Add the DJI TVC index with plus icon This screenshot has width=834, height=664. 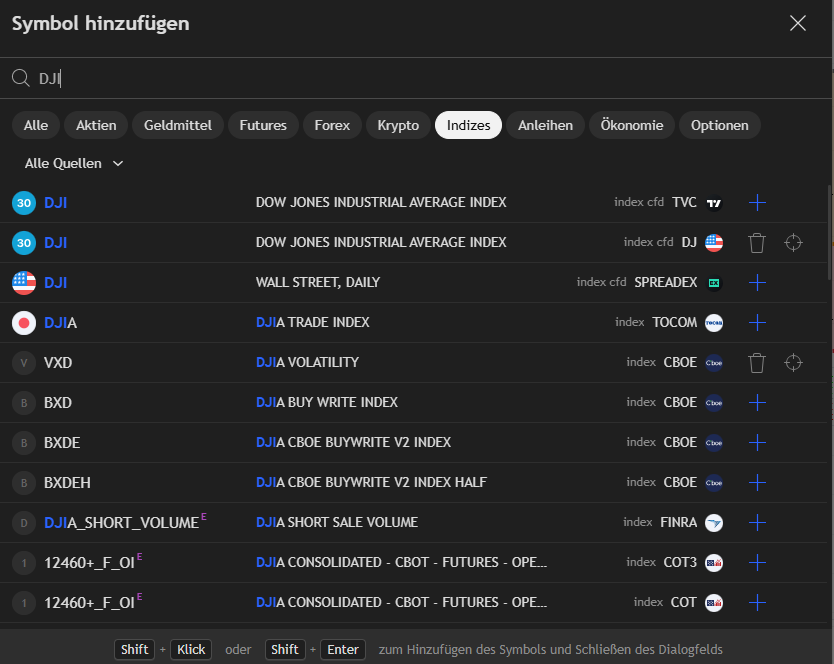click(757, 203)
